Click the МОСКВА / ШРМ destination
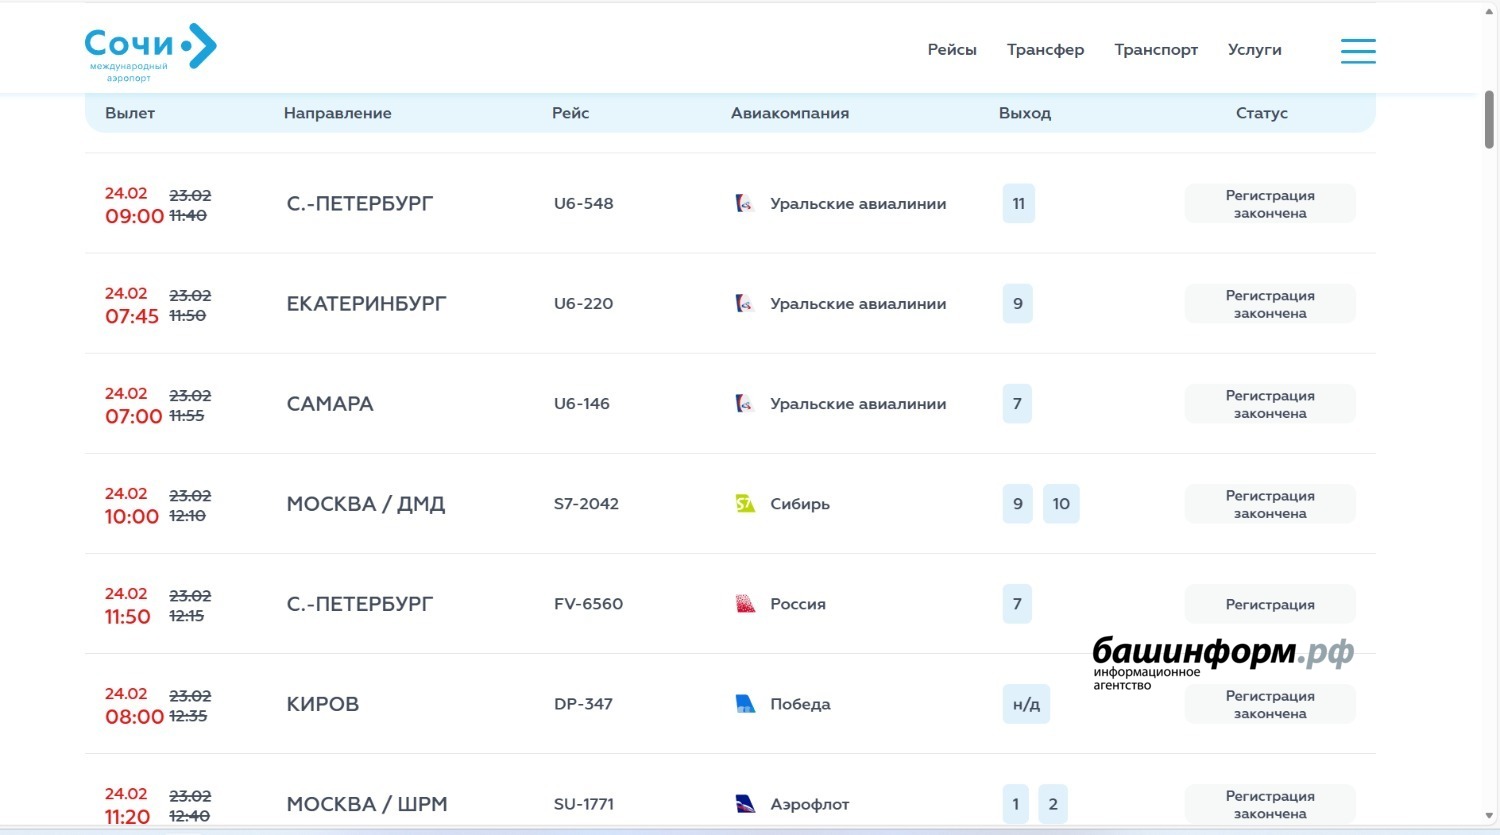The image size is (1500, 835). (x=366, y=804)
